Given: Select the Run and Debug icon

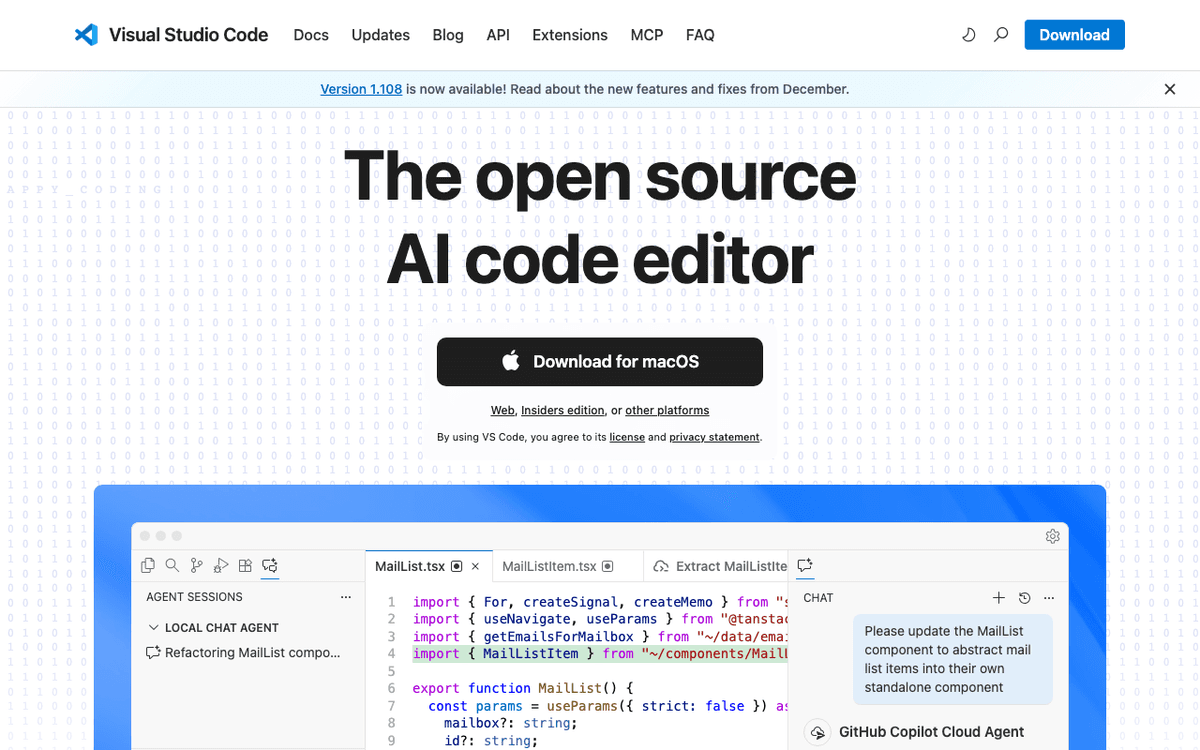Looking at the screenshot, I should click(x=221, y=565).
